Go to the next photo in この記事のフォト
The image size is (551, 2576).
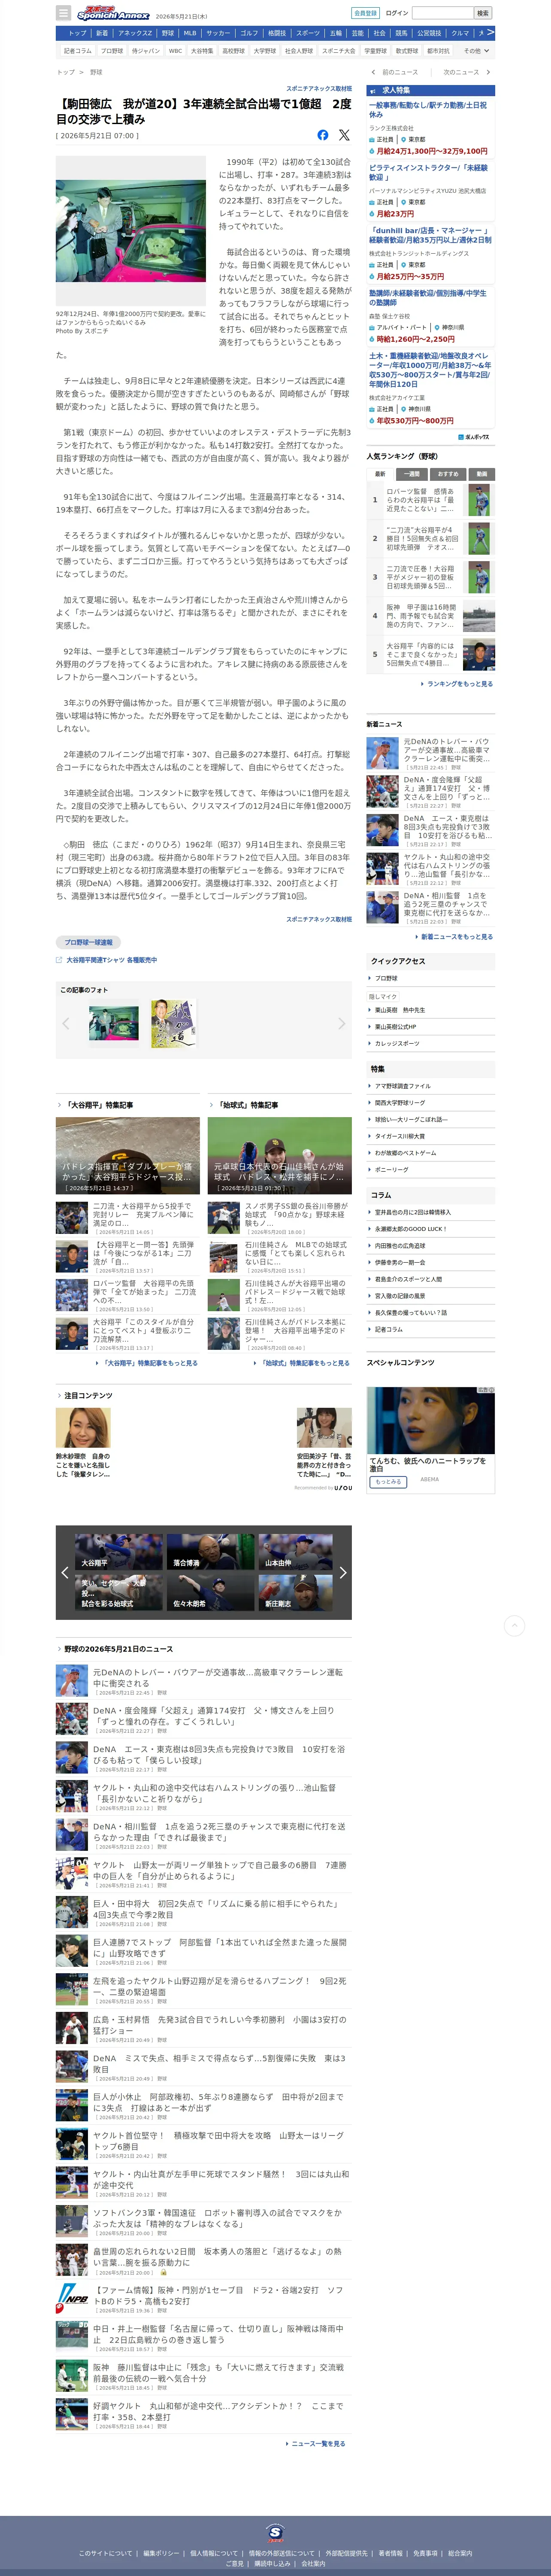pos(341,1023)
